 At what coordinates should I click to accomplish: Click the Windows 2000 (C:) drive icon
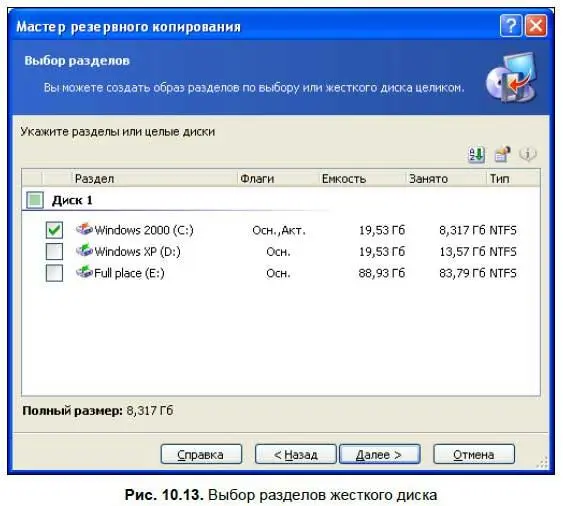point(84,229)
